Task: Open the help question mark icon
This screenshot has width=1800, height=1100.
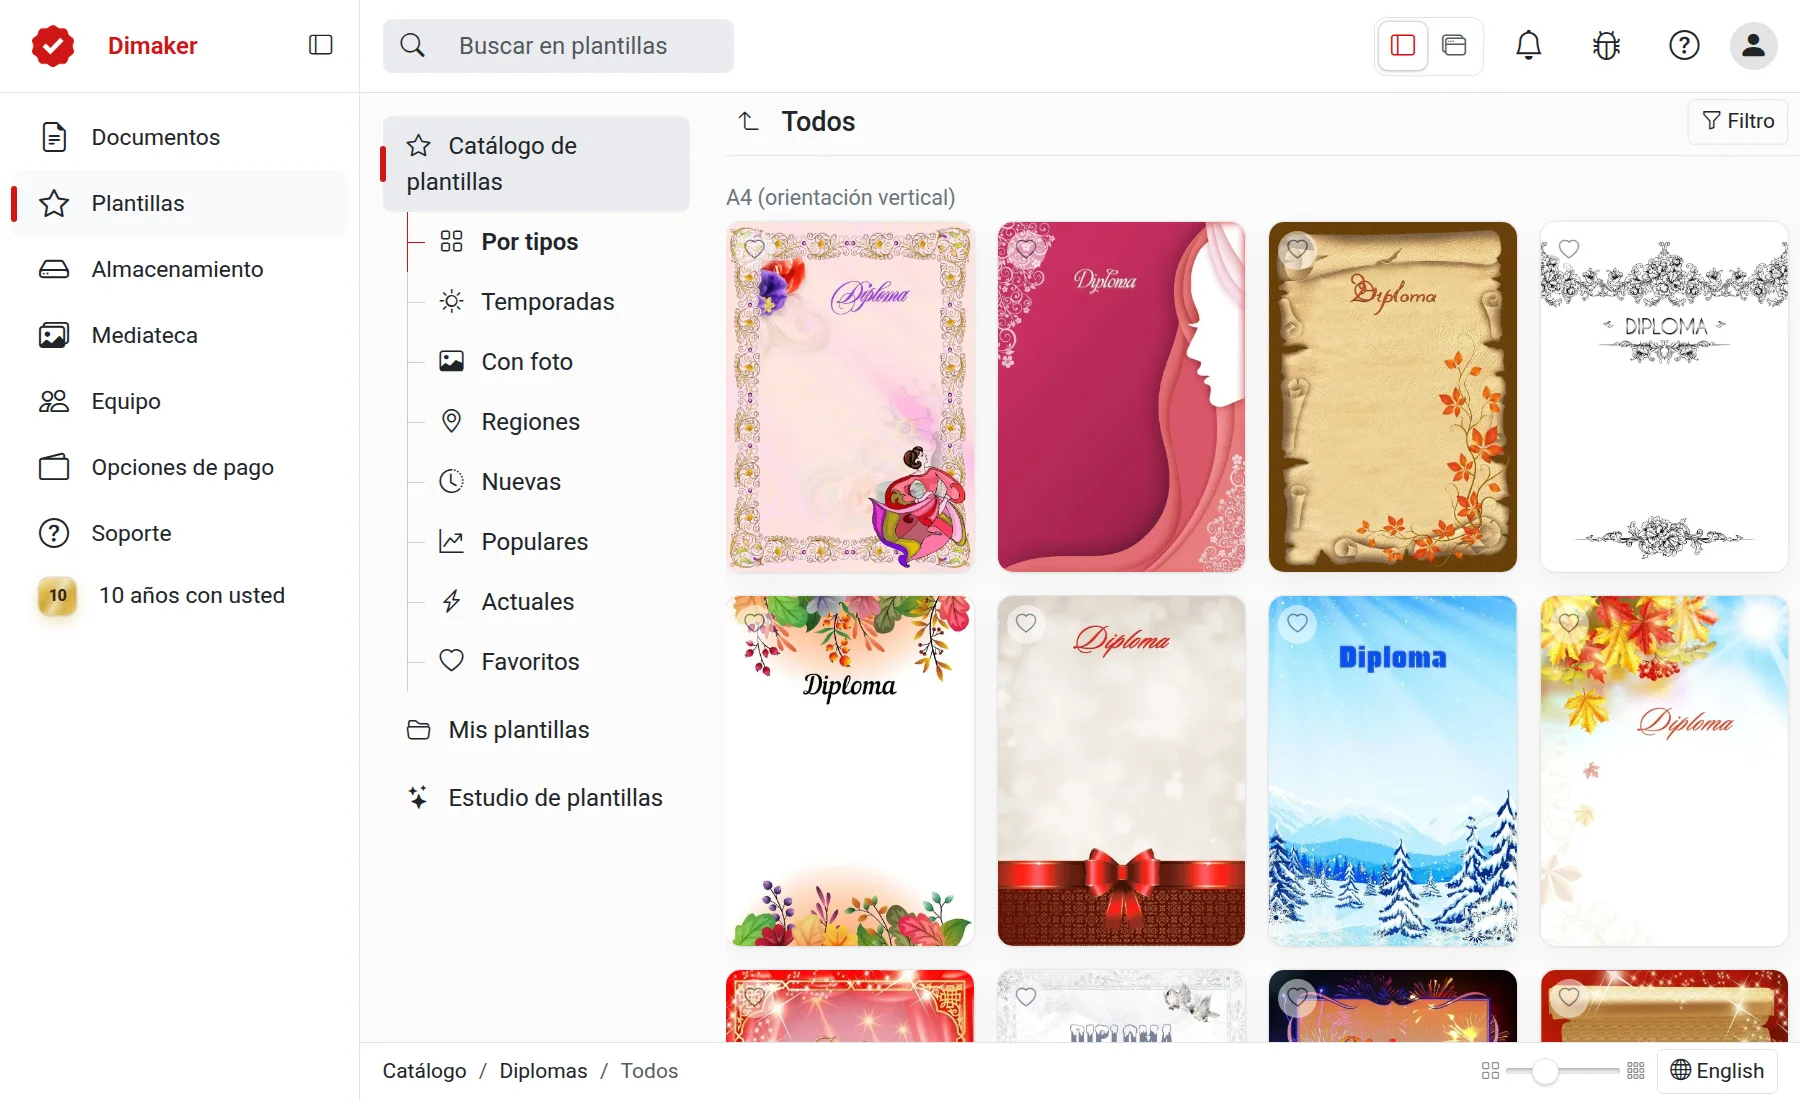Action: (x=1684, y=45)
